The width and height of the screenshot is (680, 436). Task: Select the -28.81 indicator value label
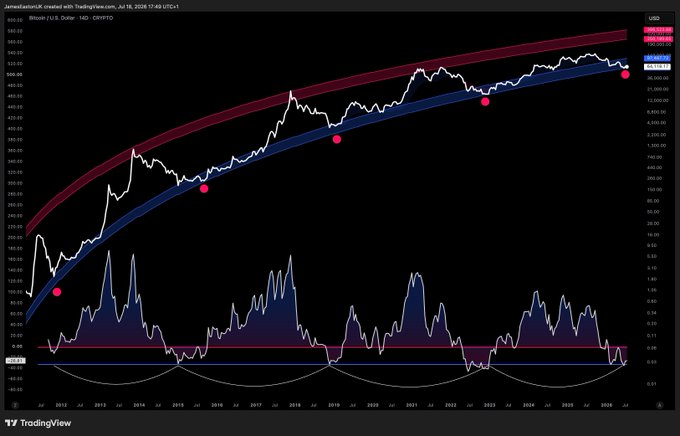16,361
